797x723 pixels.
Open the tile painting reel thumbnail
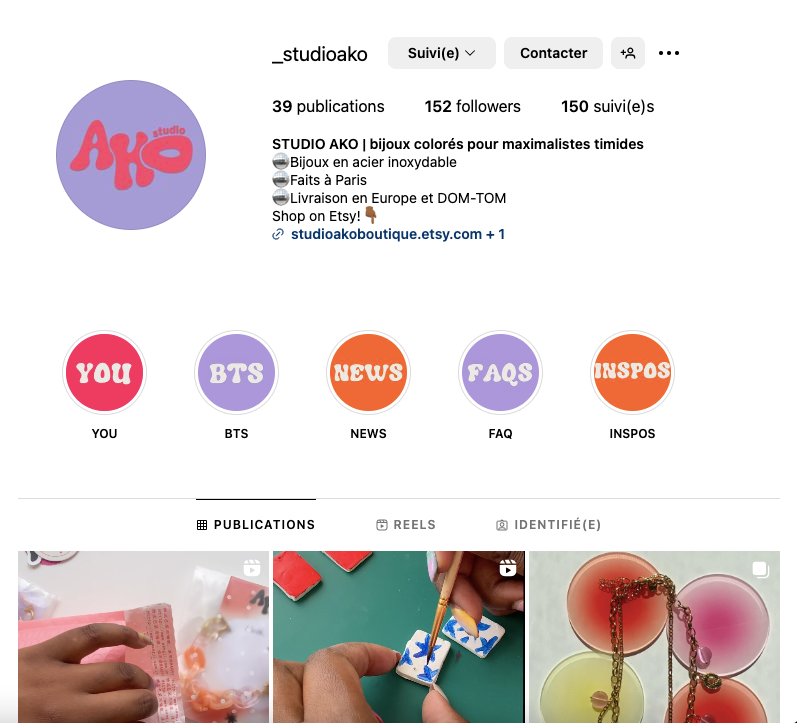coord(398,637)
